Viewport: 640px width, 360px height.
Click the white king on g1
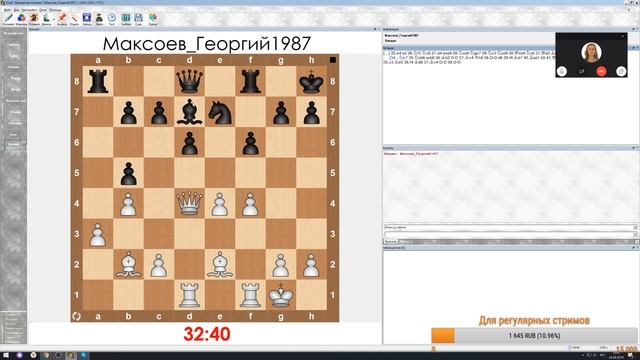coord(281,295)
